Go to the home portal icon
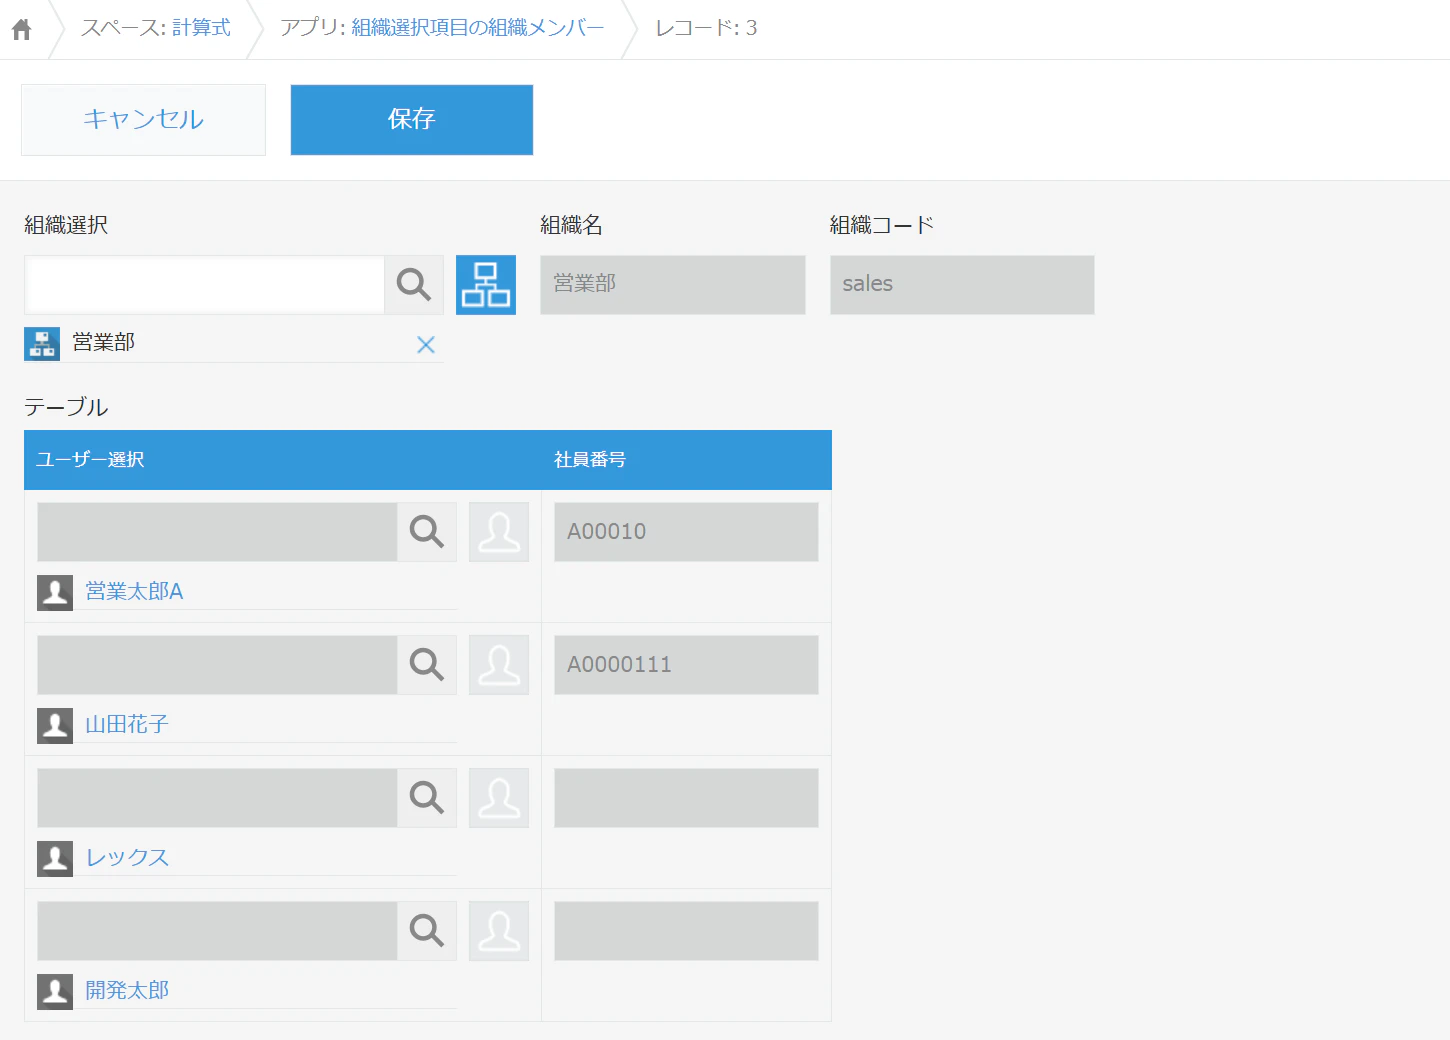This screenshot has height=1040, width=1450. coord(22,29)
